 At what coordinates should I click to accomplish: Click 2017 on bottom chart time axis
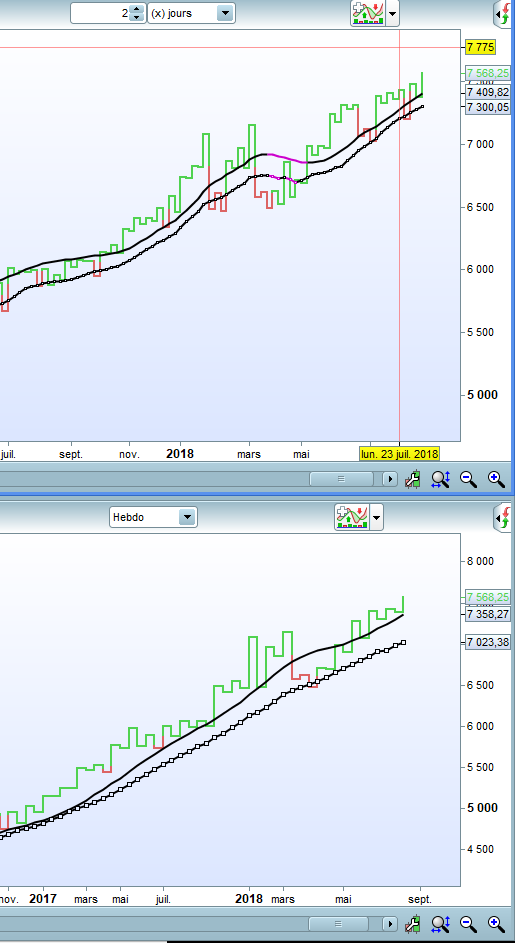pyautogui.click(x=43, y=898)
